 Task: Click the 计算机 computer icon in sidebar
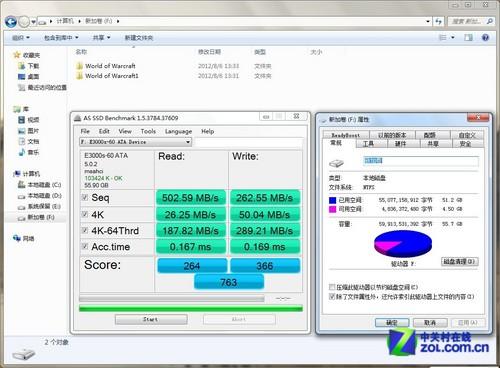(x=16, y=174)
